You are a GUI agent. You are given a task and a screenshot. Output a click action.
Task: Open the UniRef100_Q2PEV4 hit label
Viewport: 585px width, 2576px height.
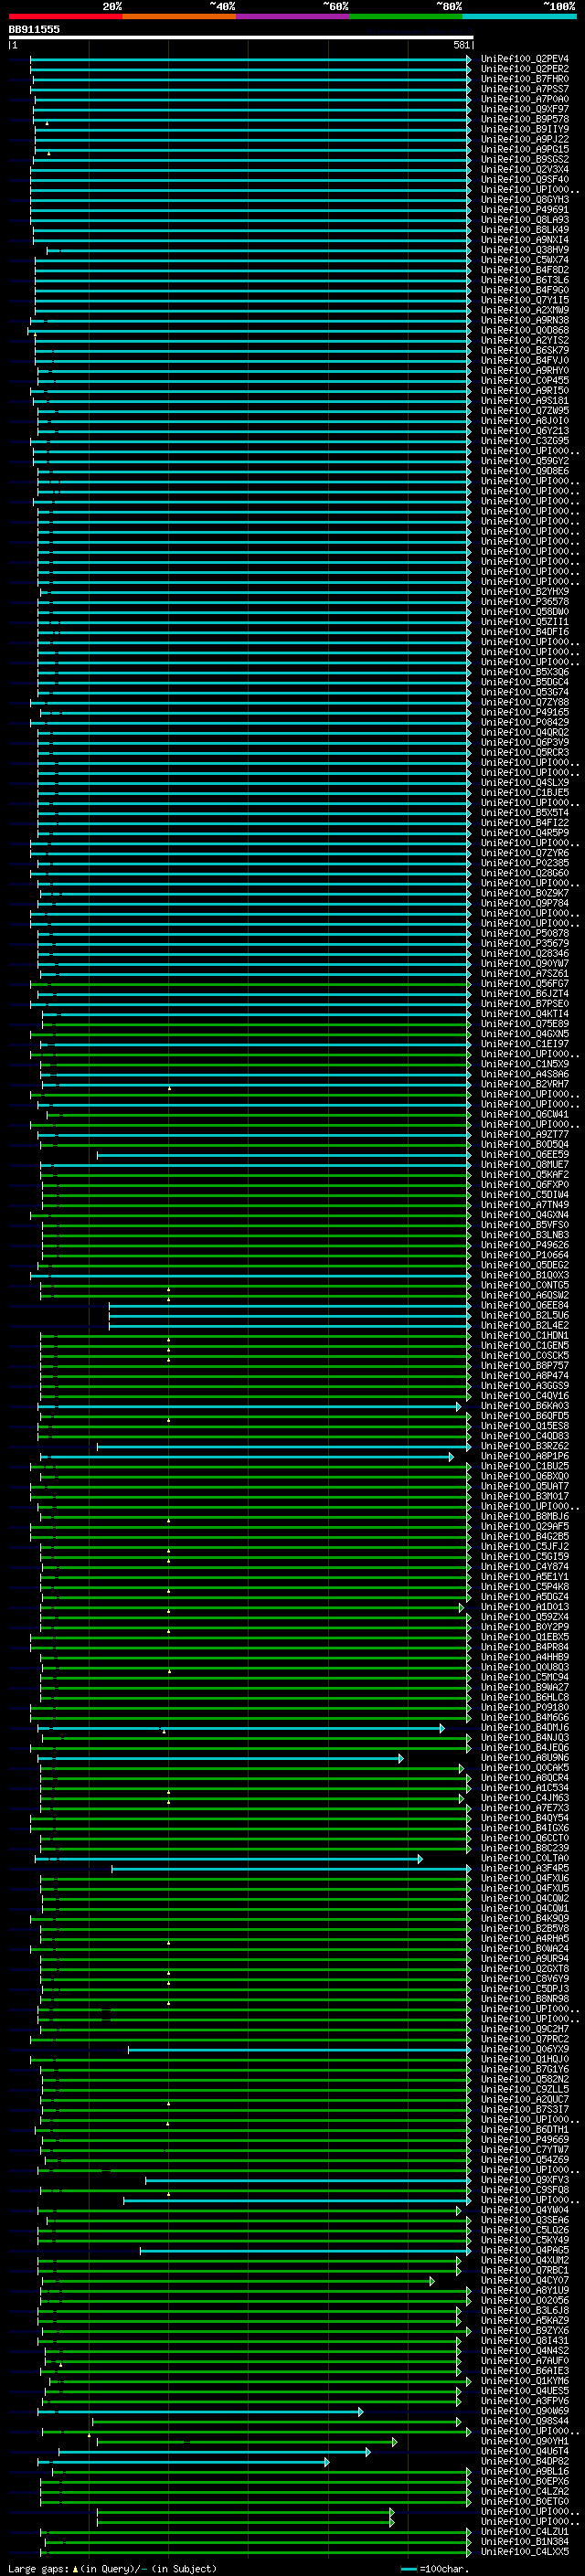524,59
